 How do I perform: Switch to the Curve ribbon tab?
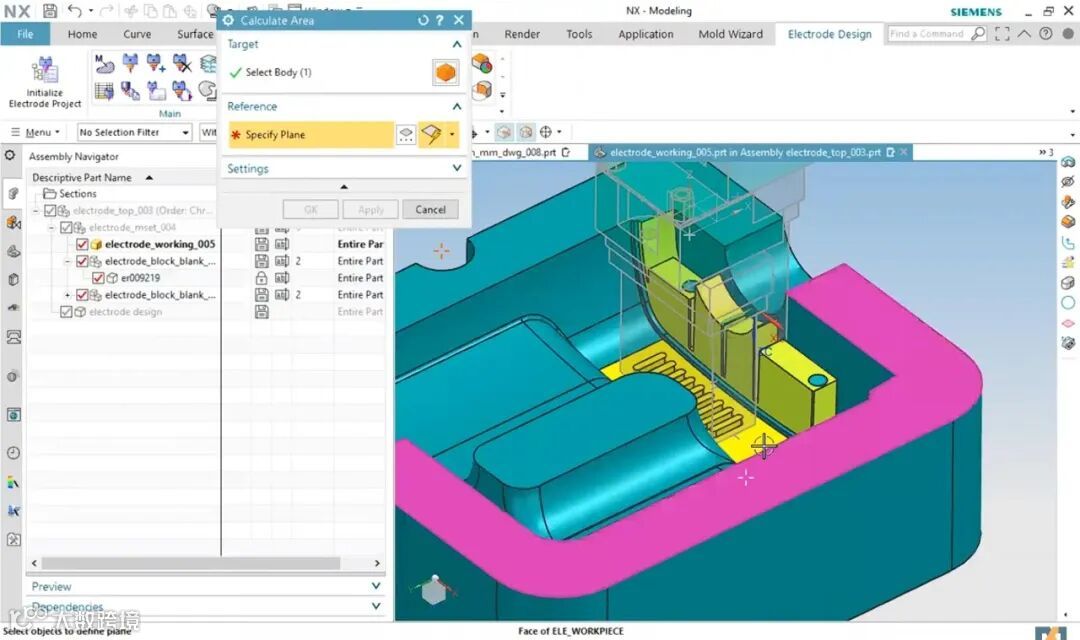click(x=137, y=34)
